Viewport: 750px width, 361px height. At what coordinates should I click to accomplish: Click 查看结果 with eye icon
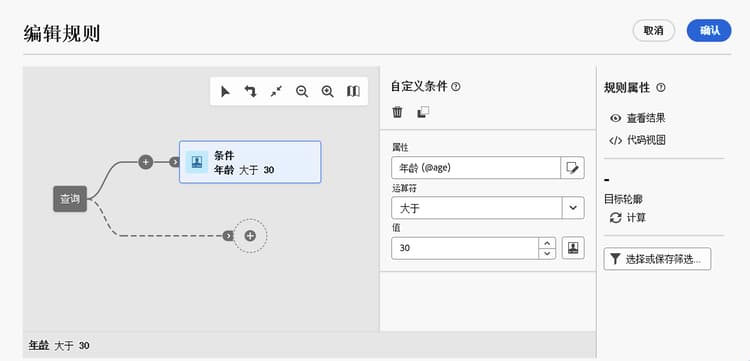(x=637, y=118)
